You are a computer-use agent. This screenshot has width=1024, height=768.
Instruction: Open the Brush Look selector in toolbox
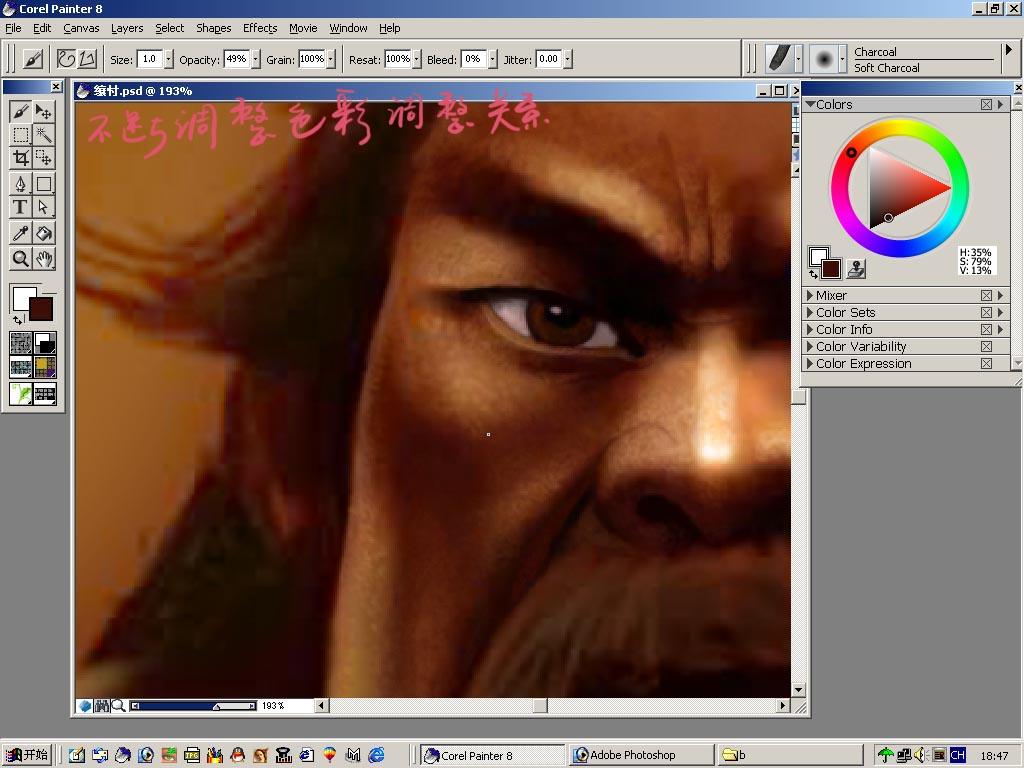[x=45, y=394]
